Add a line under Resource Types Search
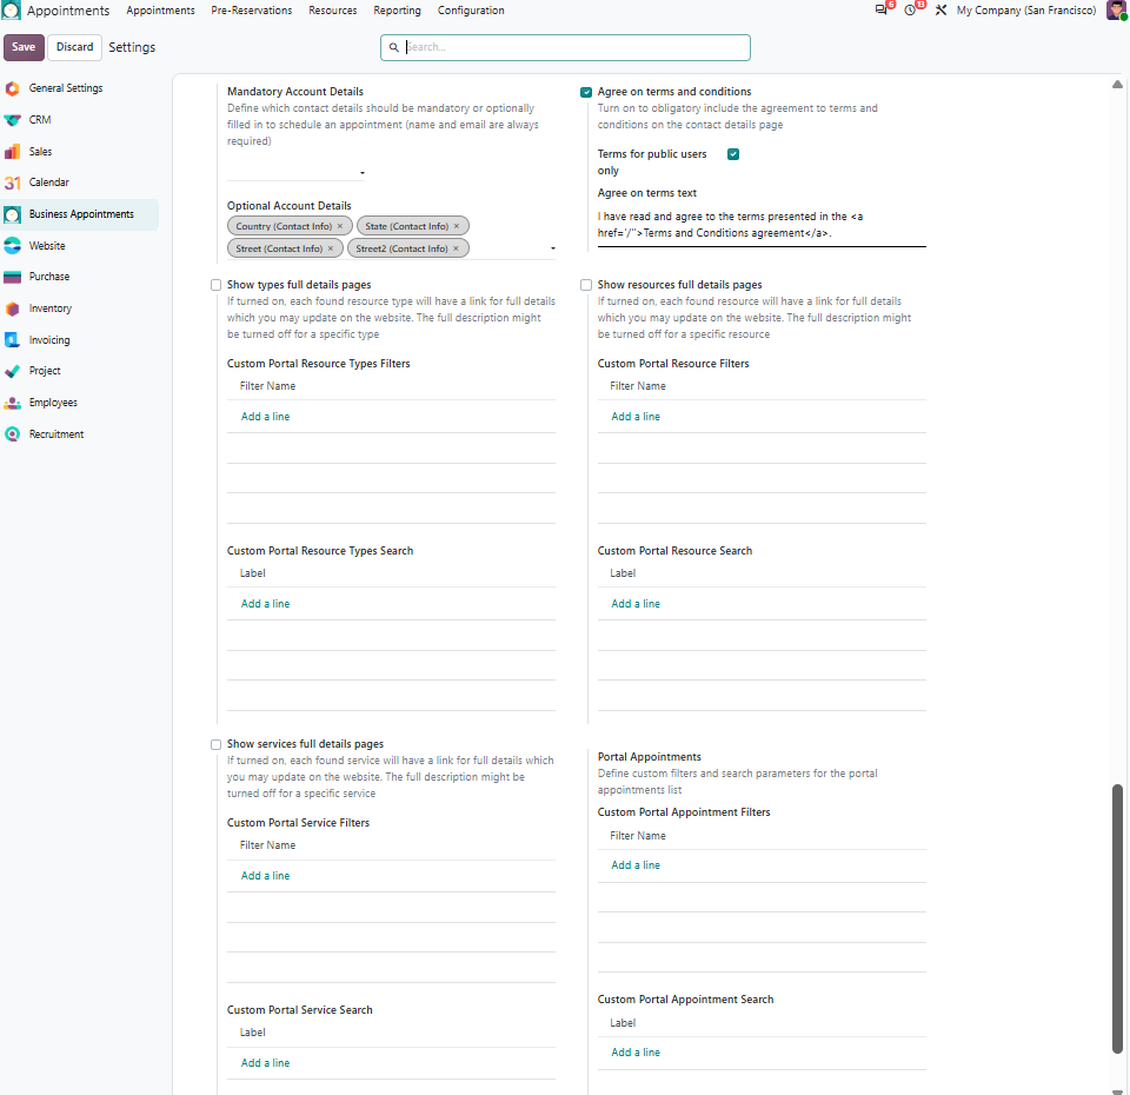 (265, 604)
